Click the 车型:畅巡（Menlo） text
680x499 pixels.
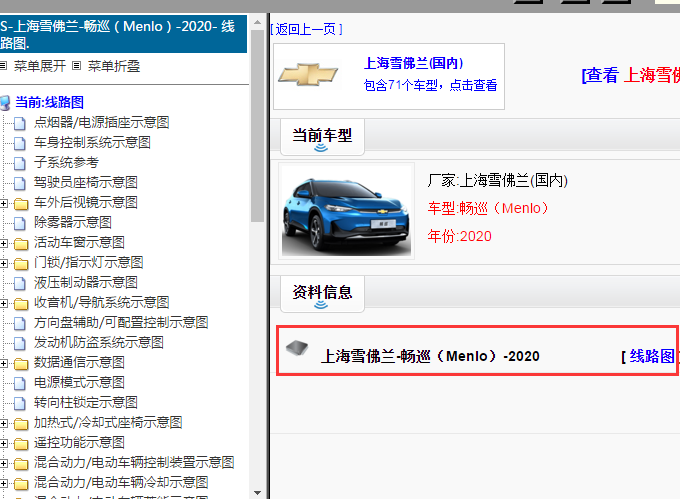(x=487, y=209)
